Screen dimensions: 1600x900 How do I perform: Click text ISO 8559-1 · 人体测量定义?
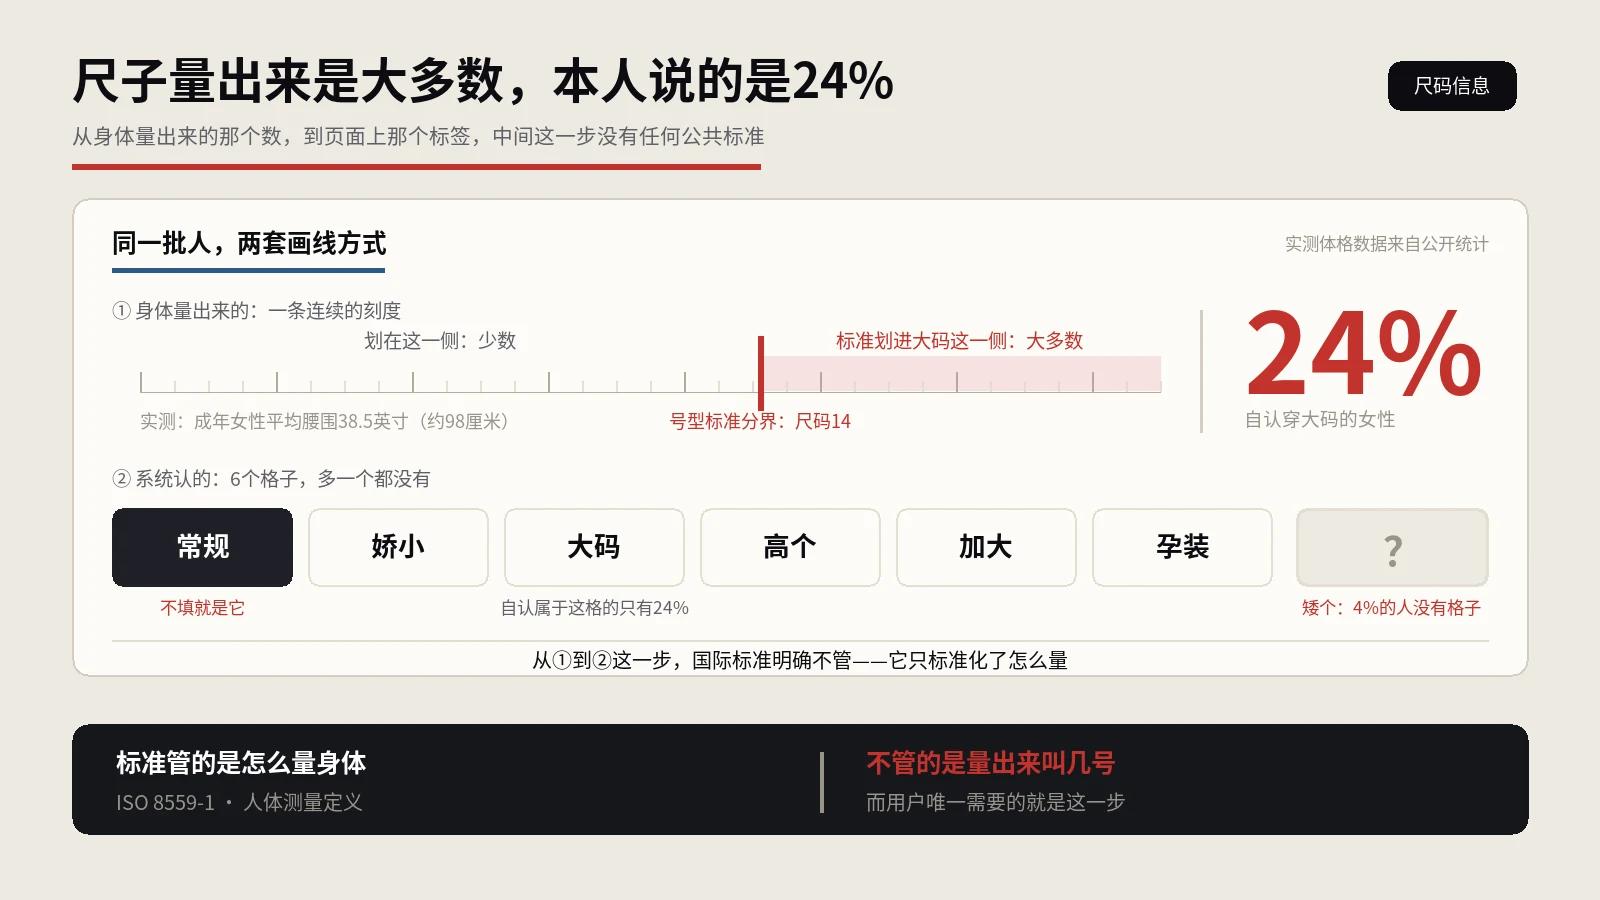pos(239,803)
